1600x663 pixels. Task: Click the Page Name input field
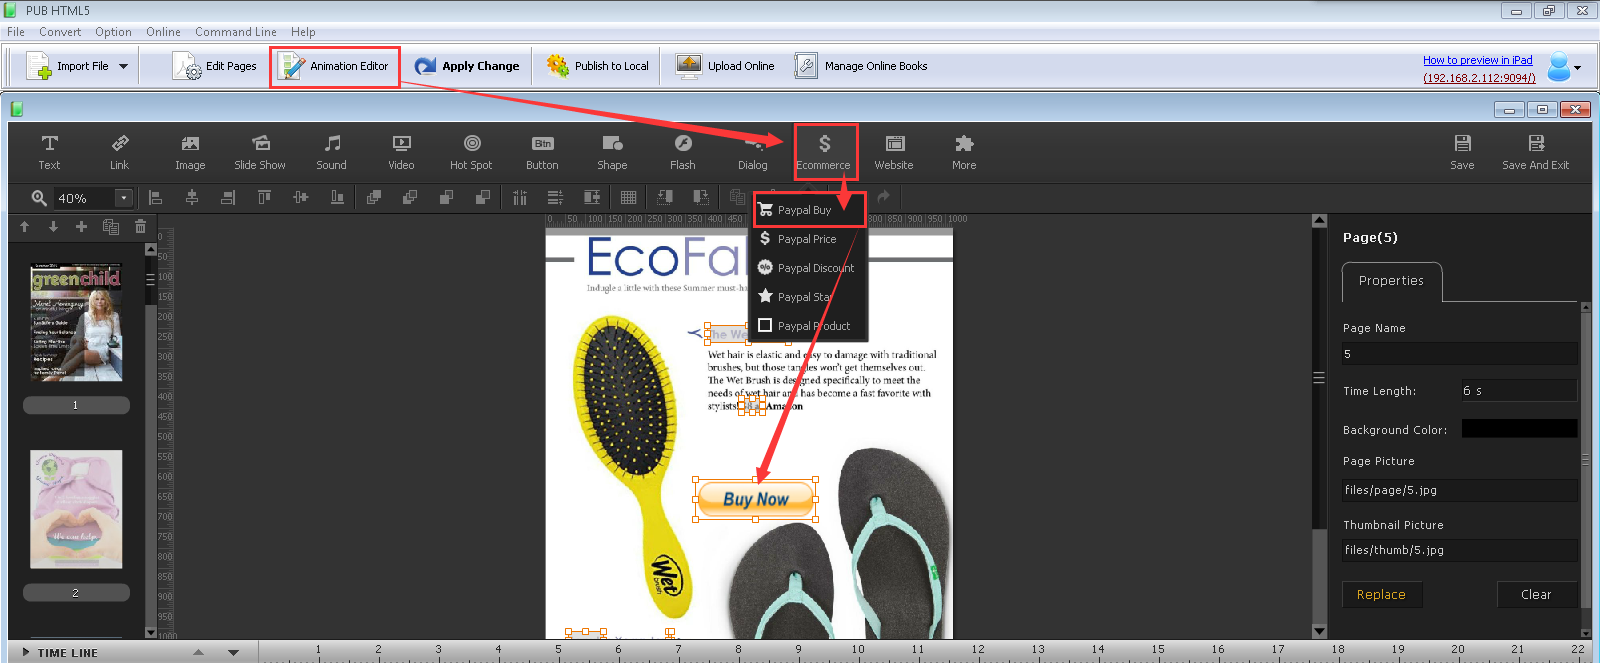[1459, 354]
